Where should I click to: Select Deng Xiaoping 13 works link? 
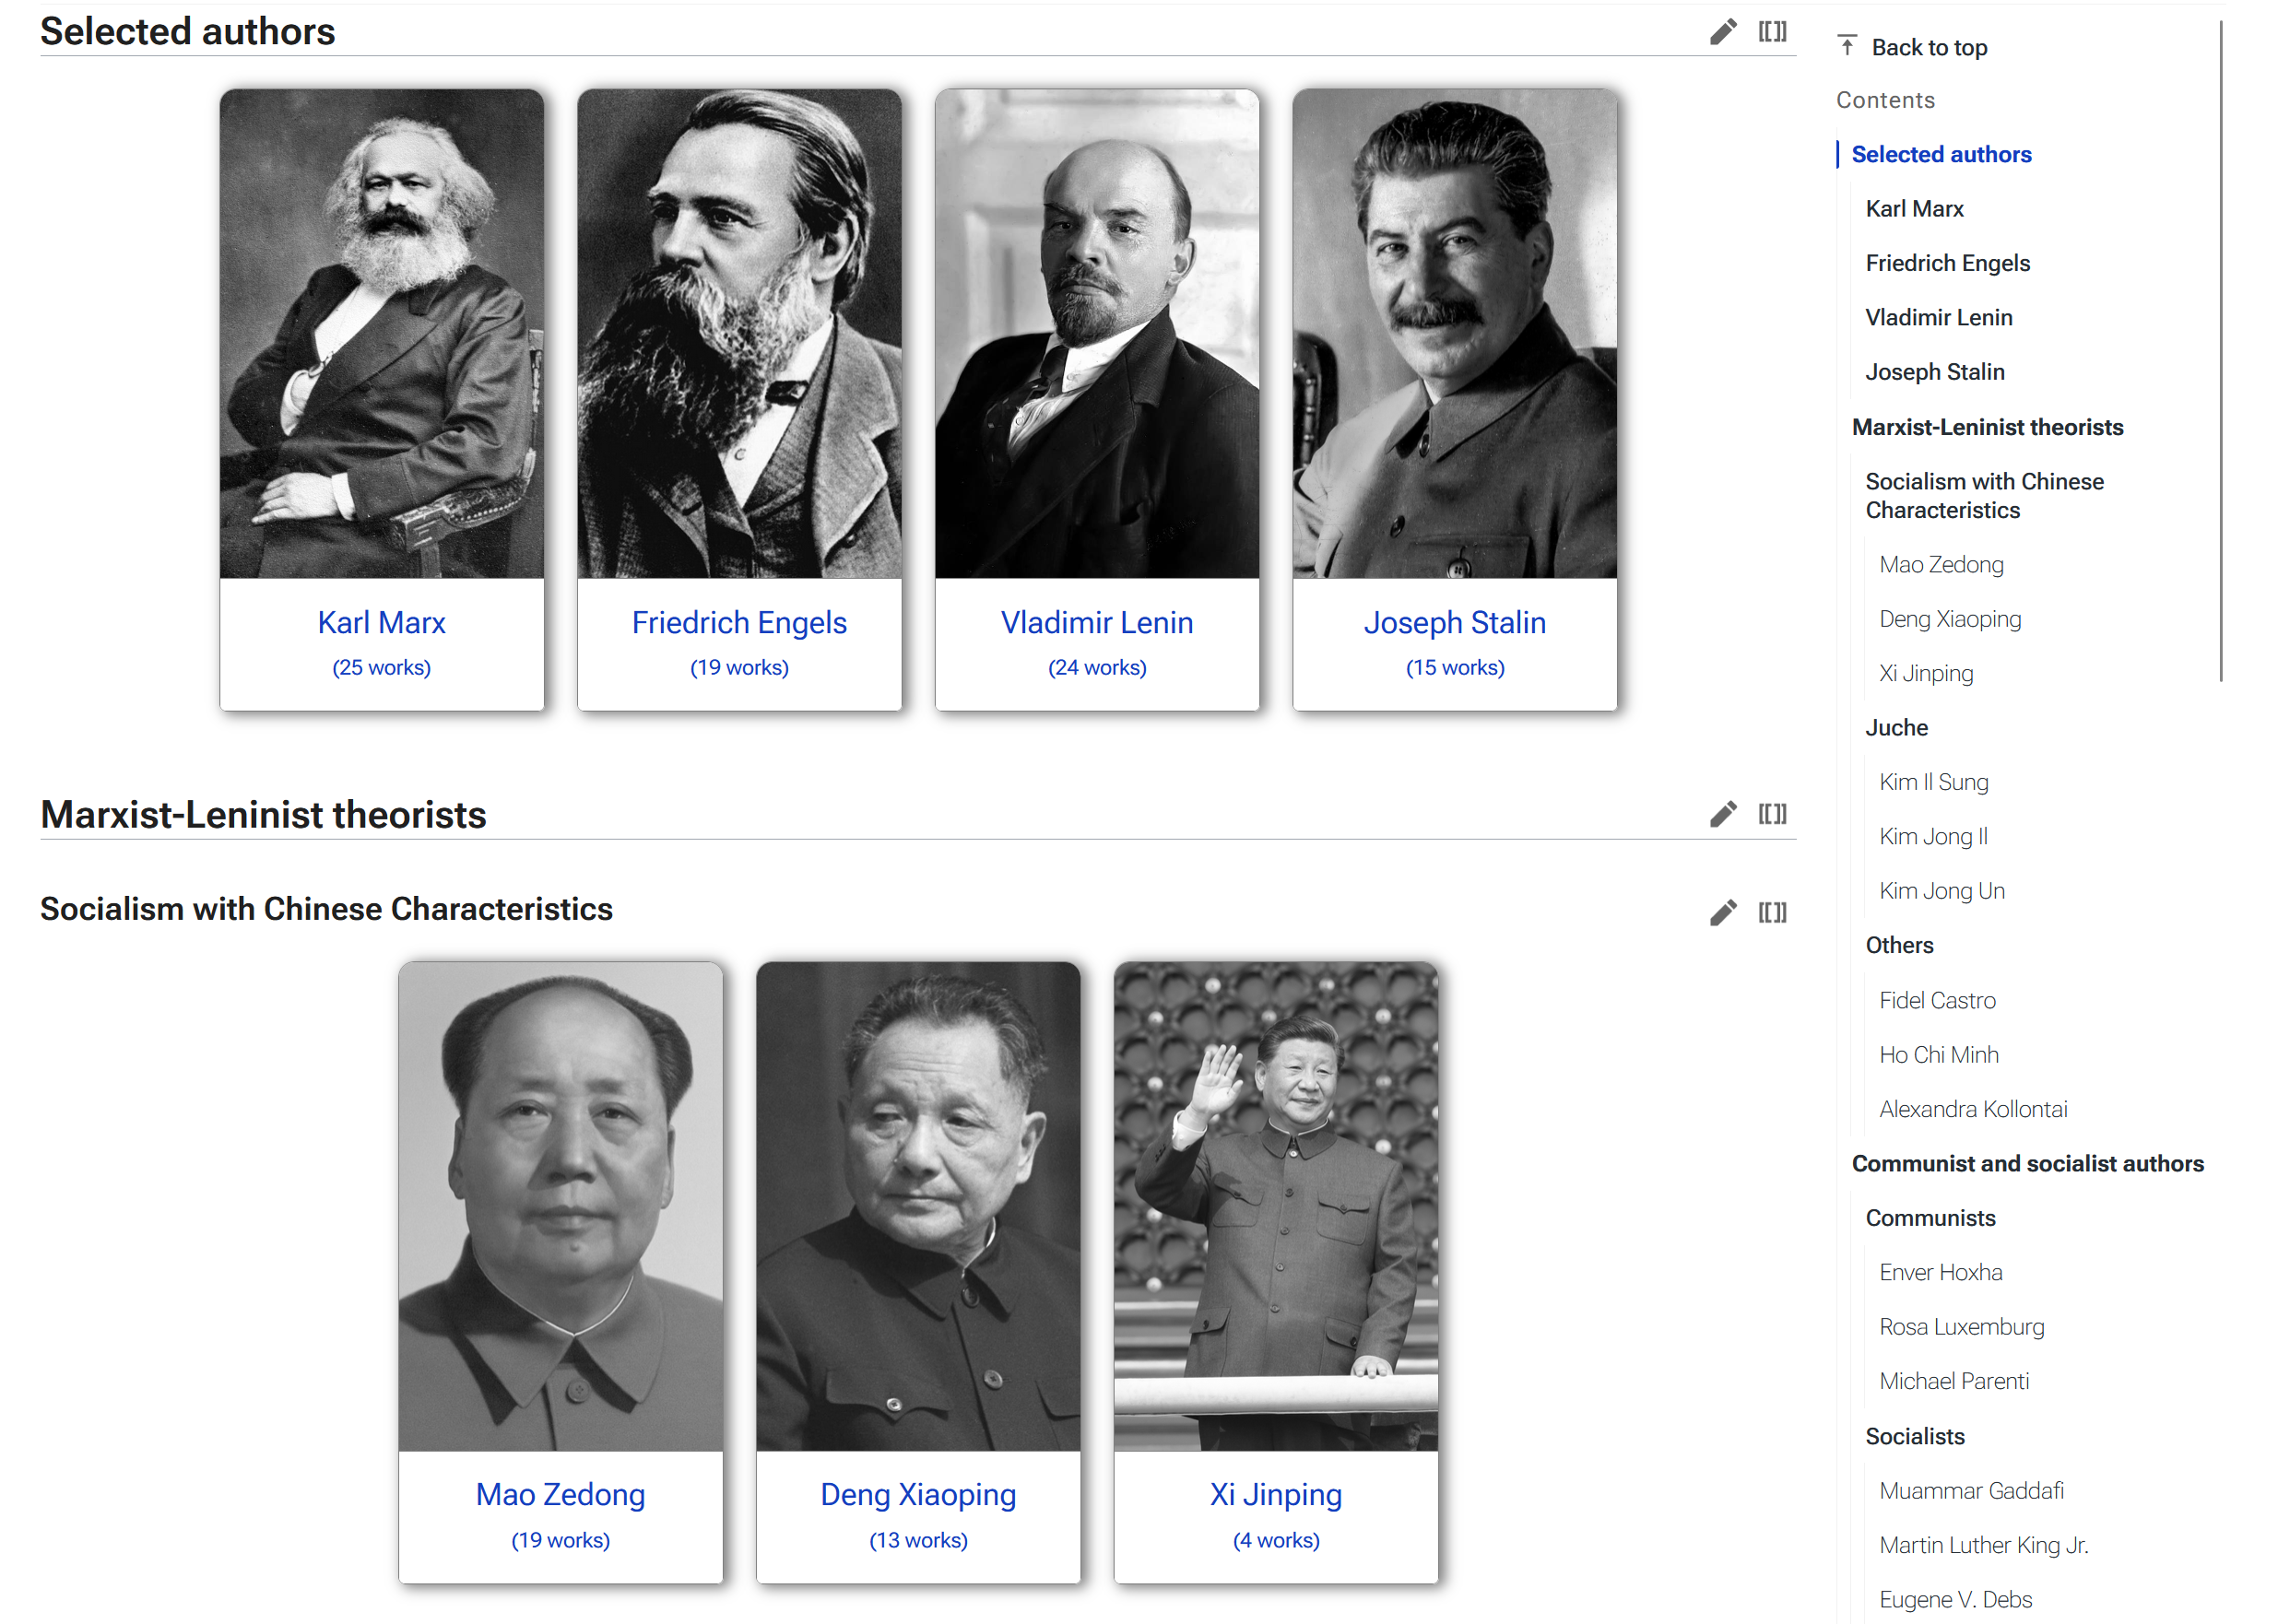coord(918,1540)
